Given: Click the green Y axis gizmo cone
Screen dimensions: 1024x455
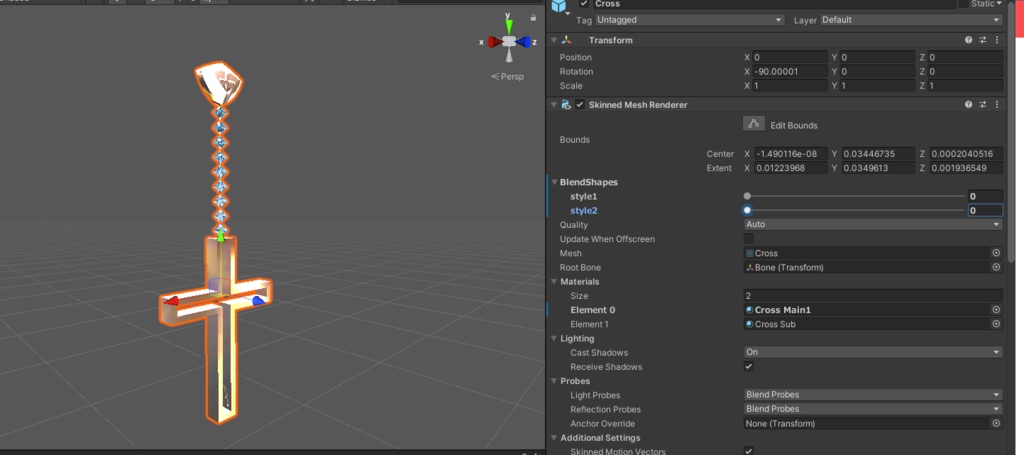Looking at the screenshot, I should 509,27.
